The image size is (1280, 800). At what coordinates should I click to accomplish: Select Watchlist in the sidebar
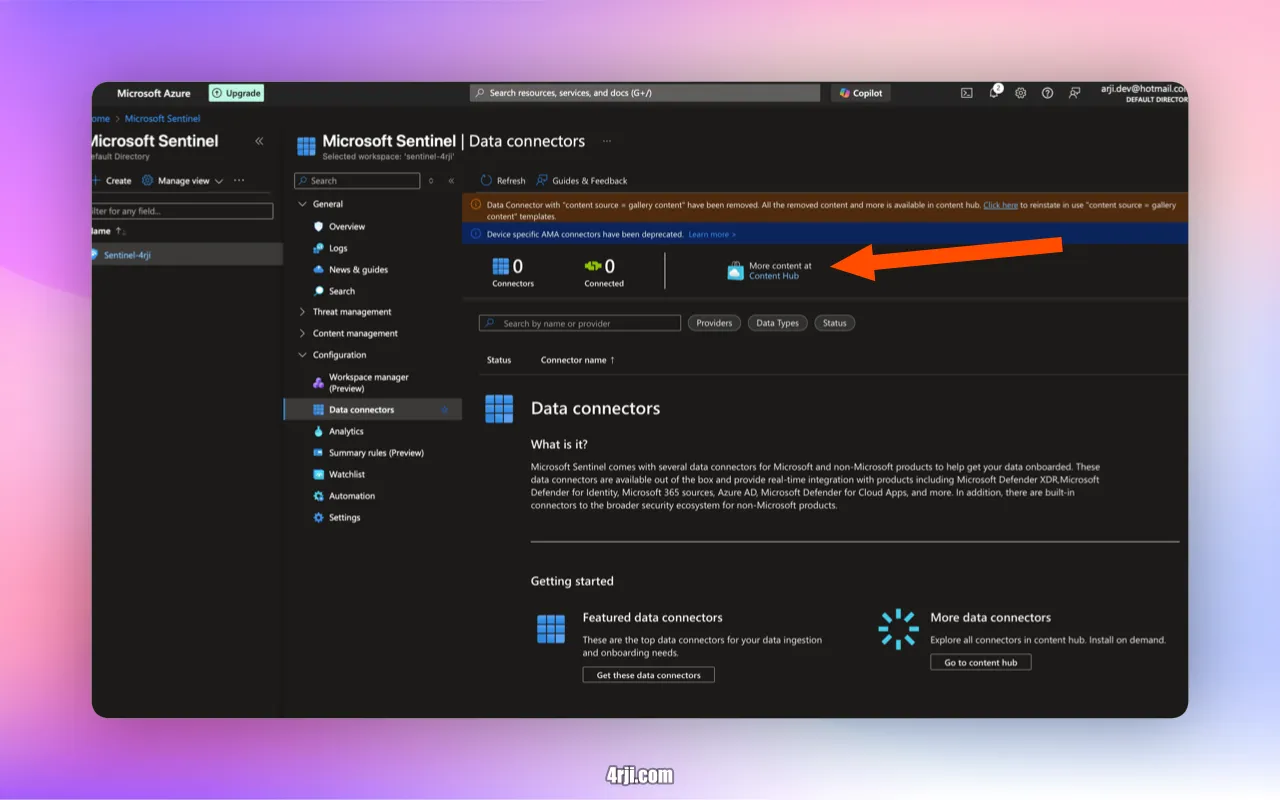tap(347, 474)
